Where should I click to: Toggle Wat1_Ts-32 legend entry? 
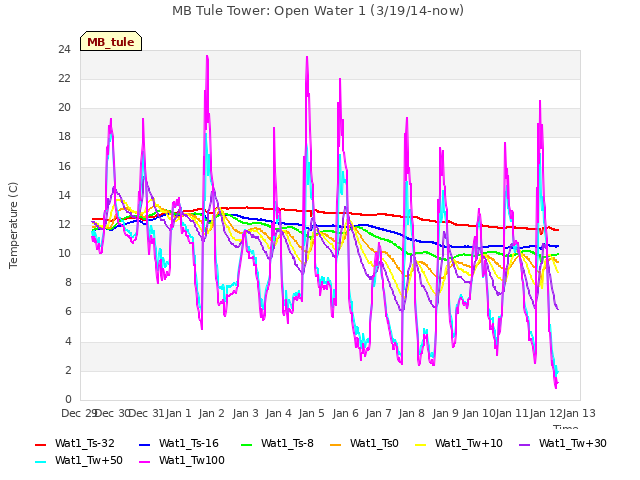74,443
